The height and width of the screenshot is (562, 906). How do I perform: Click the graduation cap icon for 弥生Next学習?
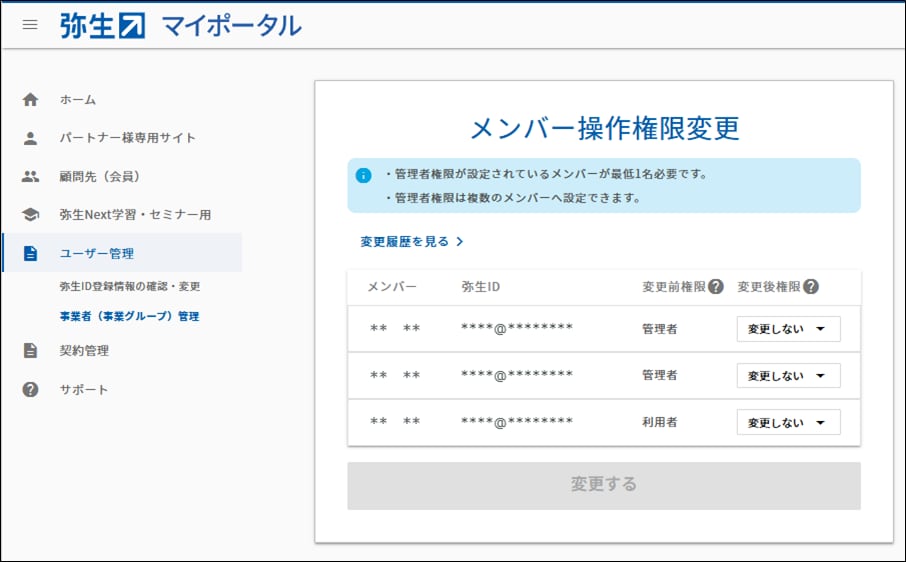(x=30, y=215)
